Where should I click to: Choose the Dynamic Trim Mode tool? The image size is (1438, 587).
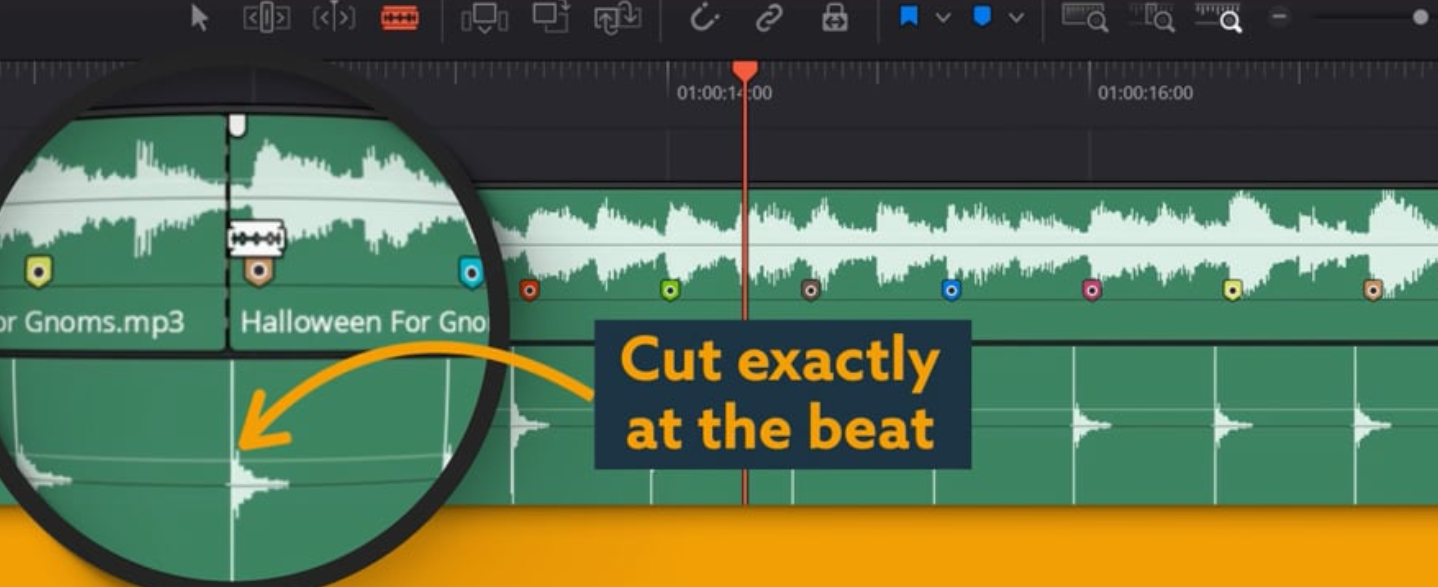[334, 18]
